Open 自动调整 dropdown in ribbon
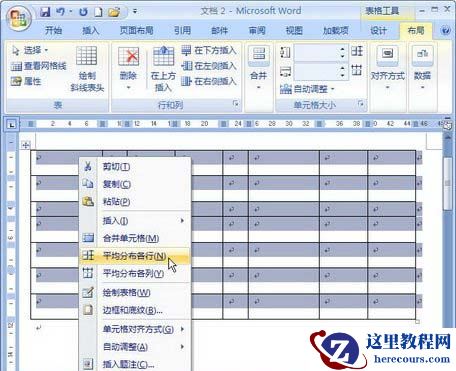Image resolution: width=456 pixels, height=371 pixels. [x=307, y=89]
